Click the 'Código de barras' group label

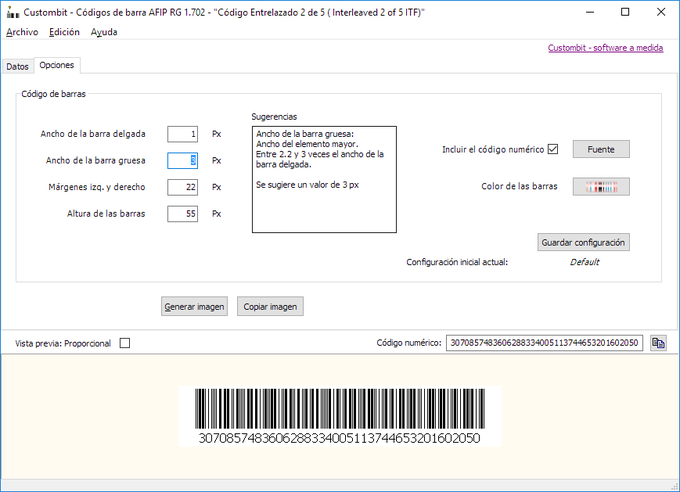53,94
